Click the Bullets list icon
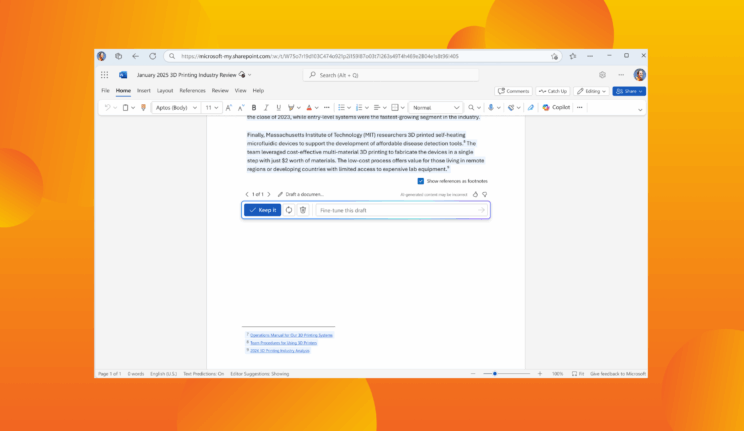The width and height of the screenshot is (744, 431). coord(341,108)
